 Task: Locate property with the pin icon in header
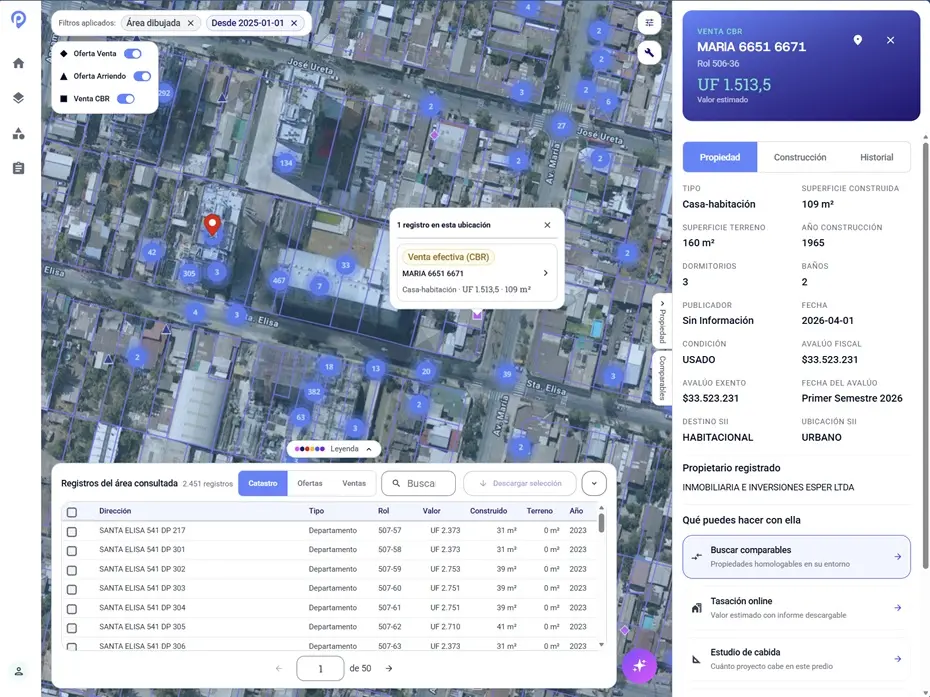click(858, 40)
